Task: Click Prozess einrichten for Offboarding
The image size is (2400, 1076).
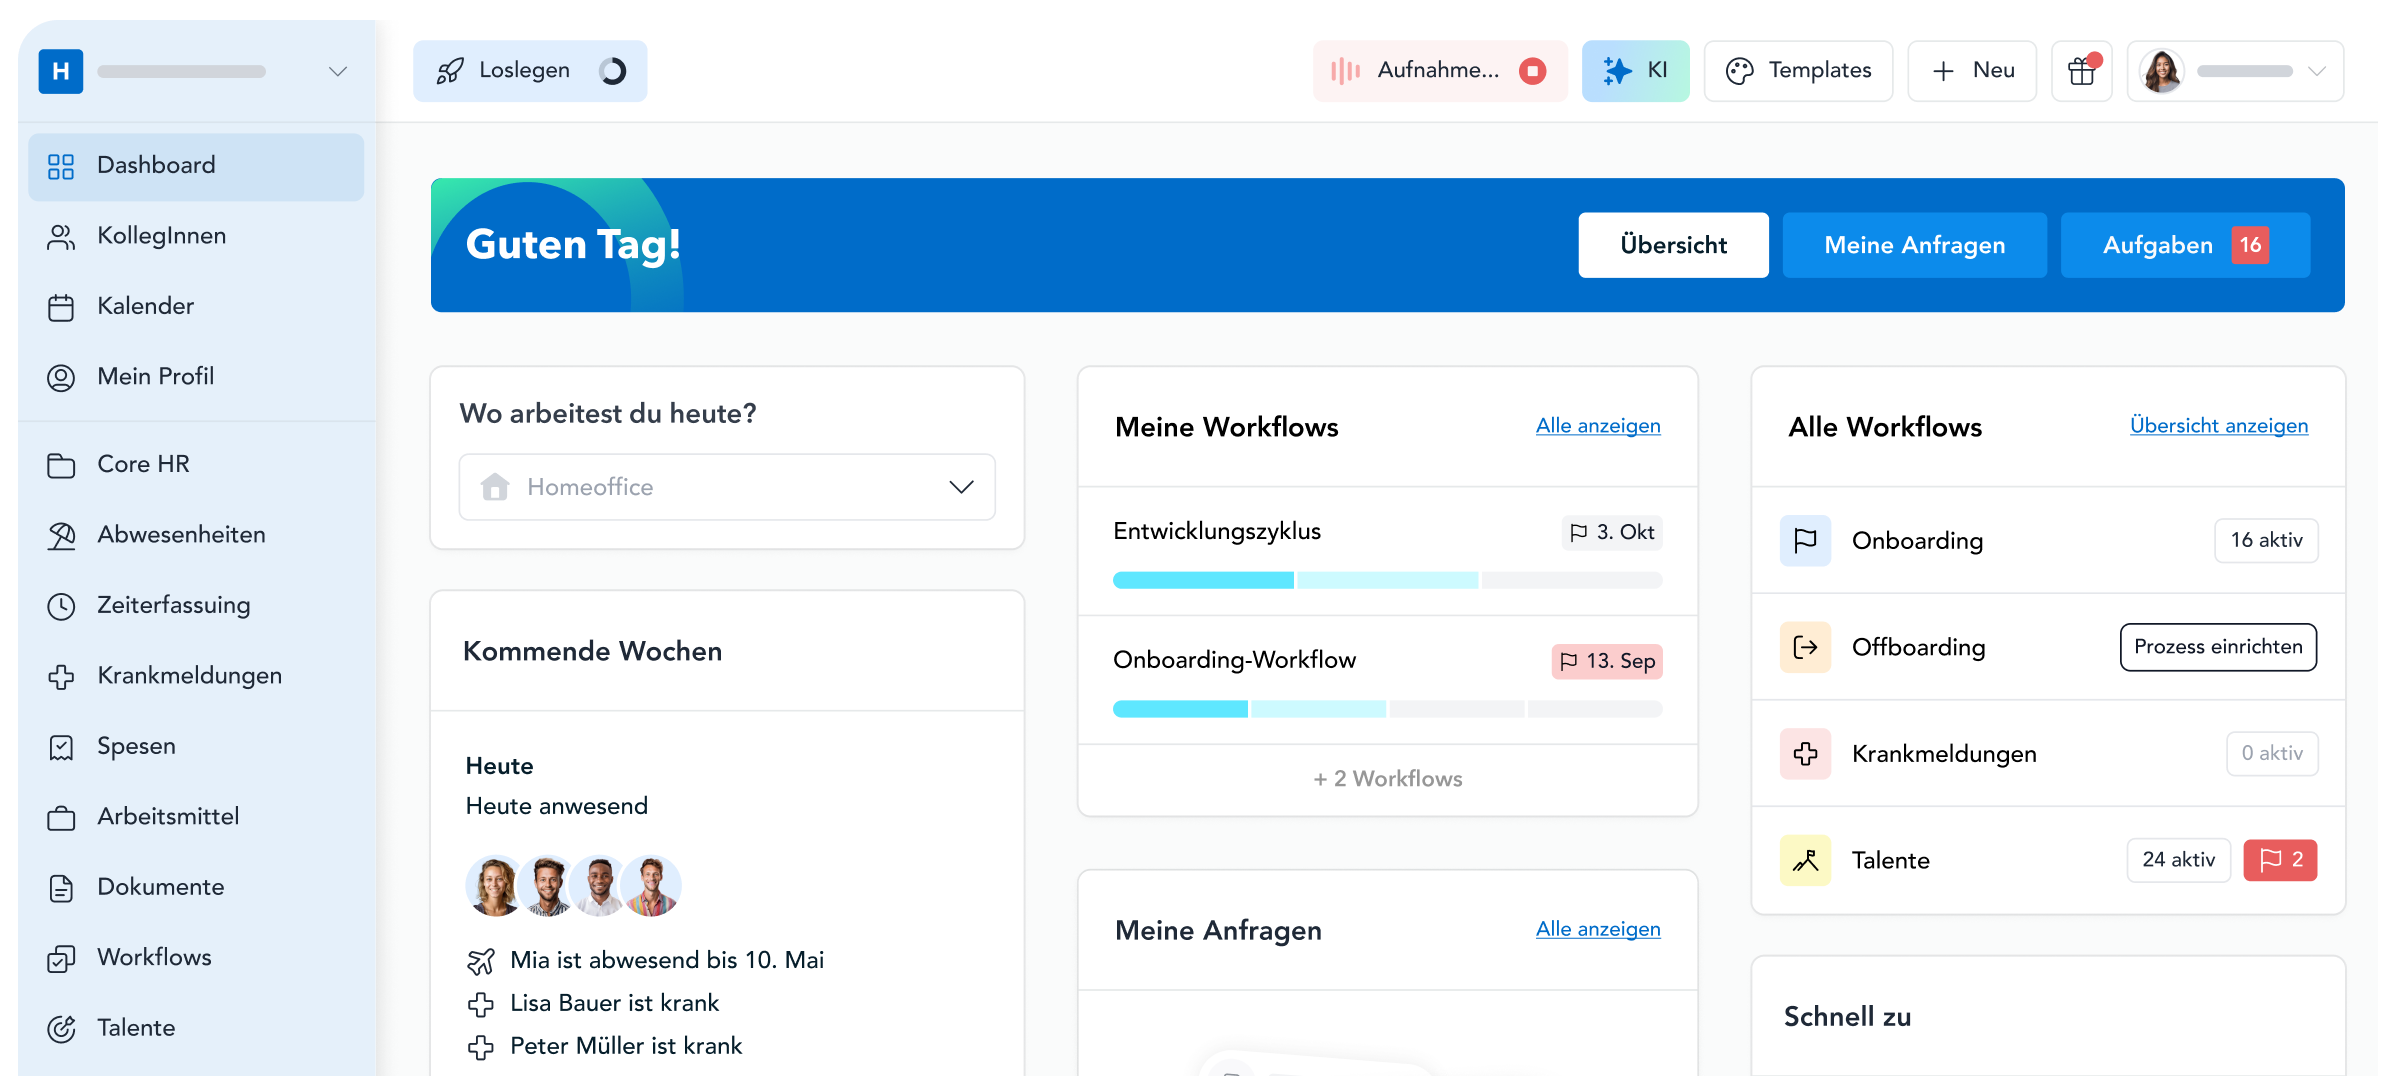Action: [x=2218, y=647]
